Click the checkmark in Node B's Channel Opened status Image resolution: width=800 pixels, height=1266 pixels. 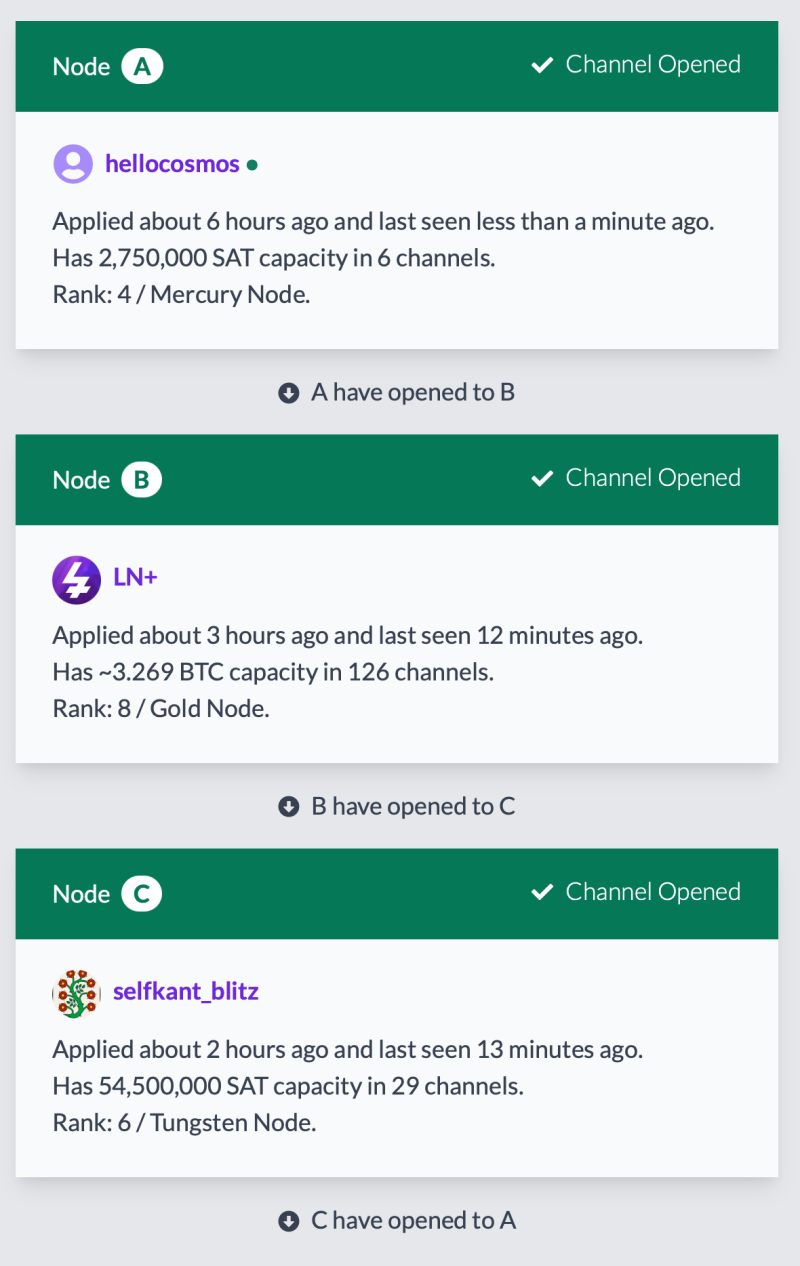(542, 479)
